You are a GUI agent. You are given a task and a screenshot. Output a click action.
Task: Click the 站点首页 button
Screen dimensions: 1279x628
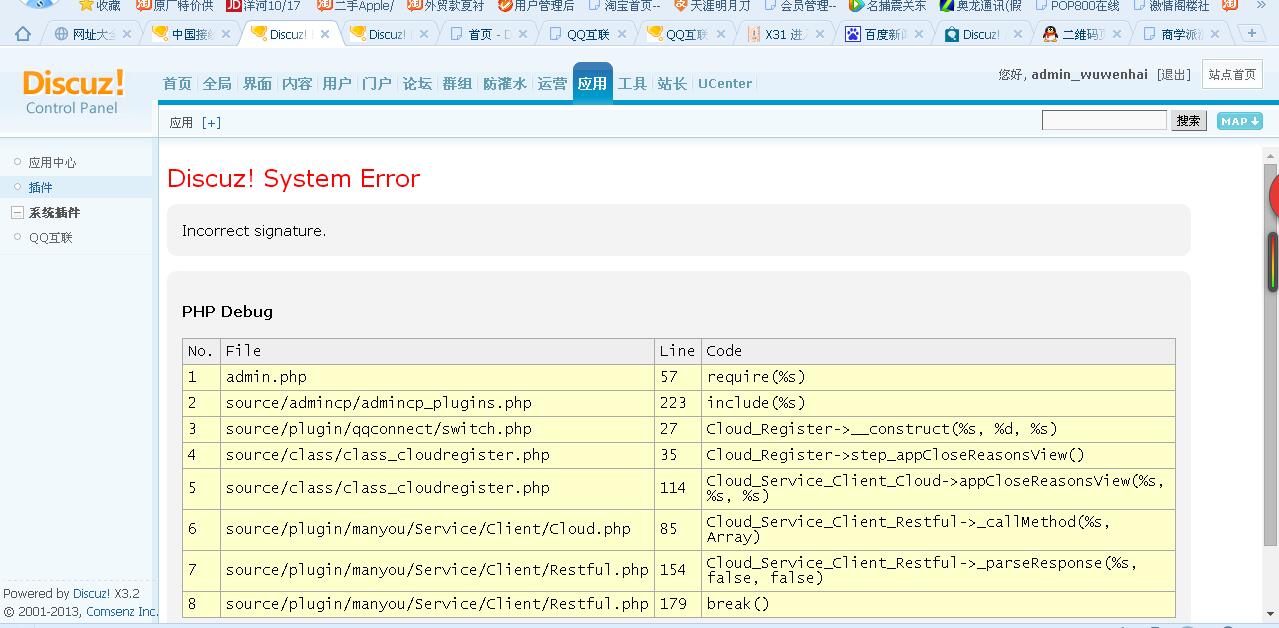tap(1231, 75)
